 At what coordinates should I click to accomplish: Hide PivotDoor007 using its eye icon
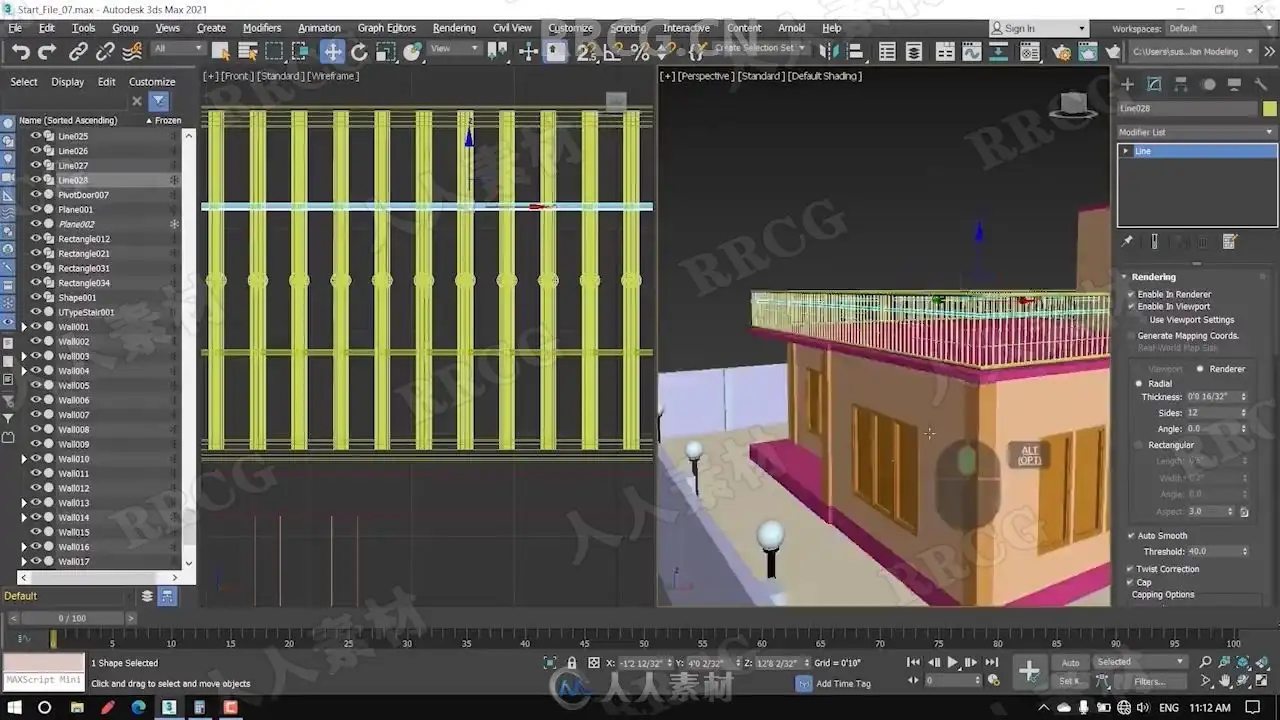pos(36,195)
